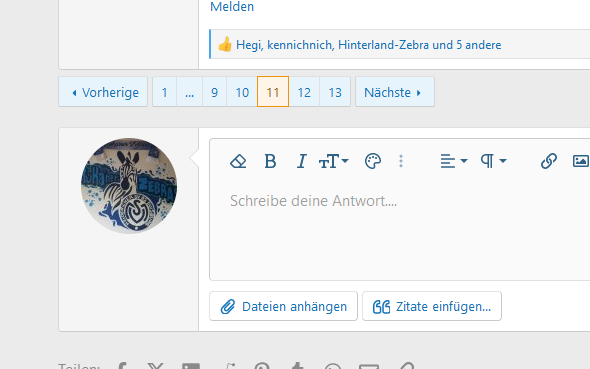Toggle italic text formatting
This screenshot has height=369, width=590.
click(x=301, y=161)
